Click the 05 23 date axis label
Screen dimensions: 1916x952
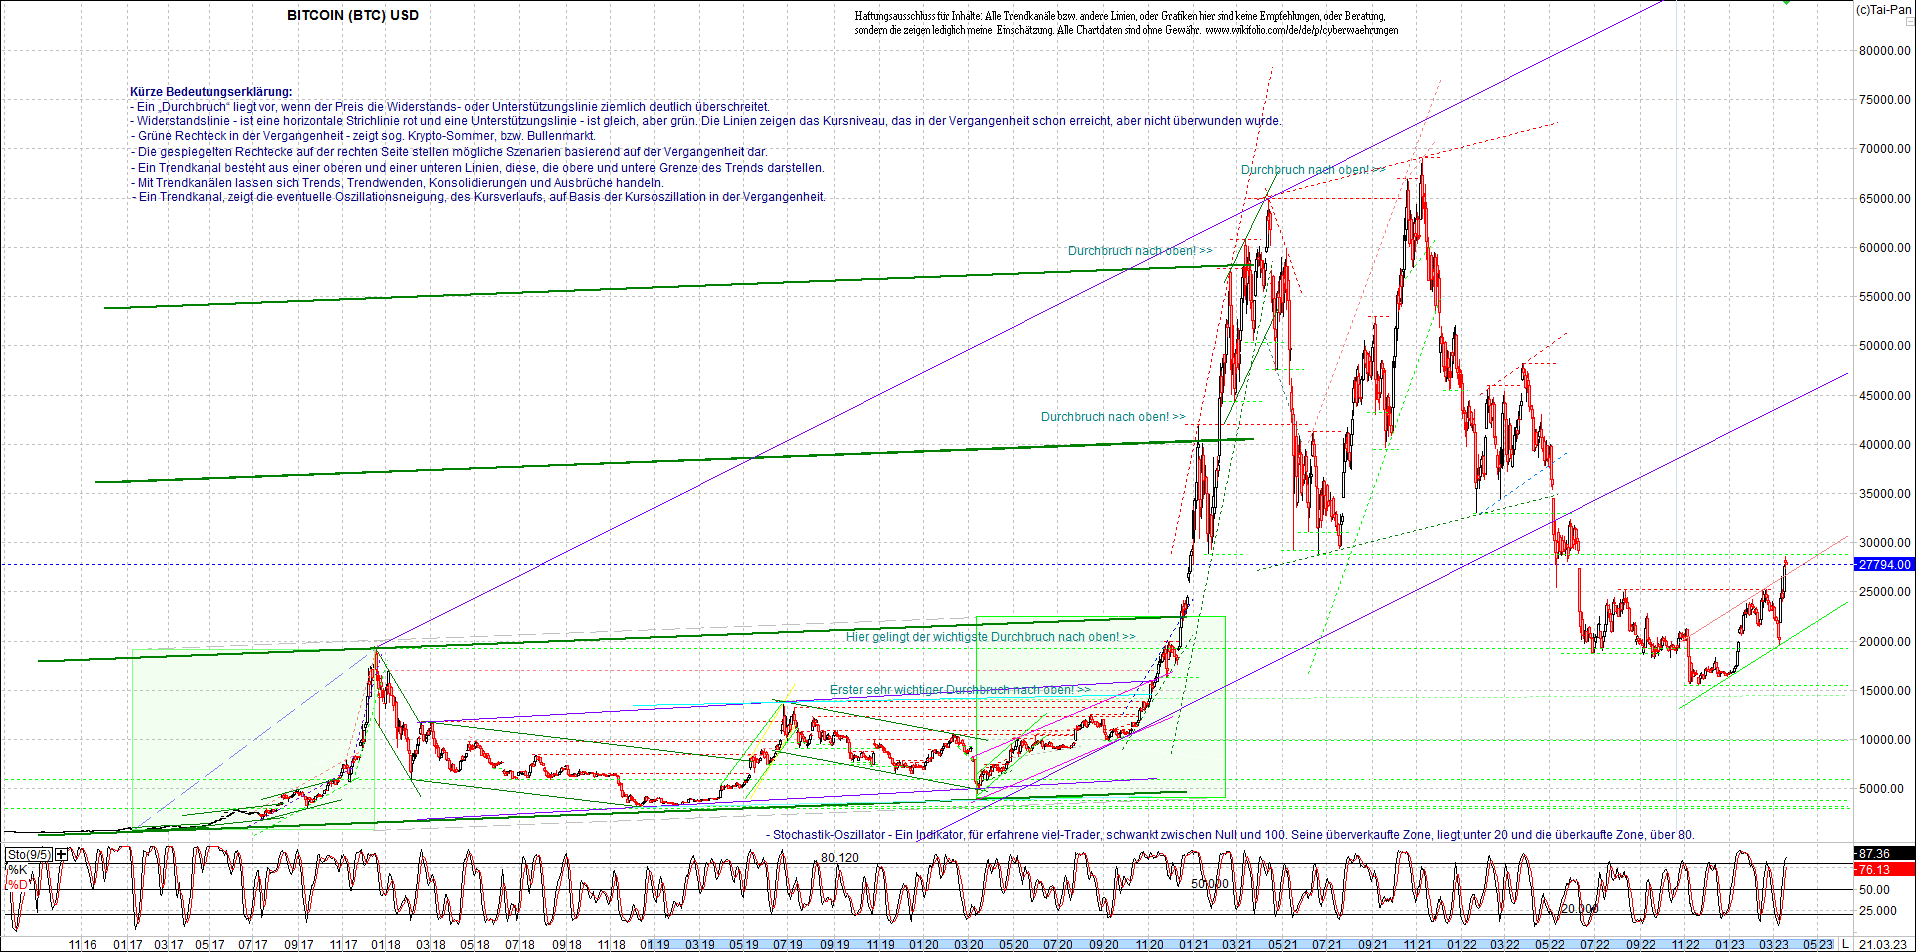[x=1818, y=944]
